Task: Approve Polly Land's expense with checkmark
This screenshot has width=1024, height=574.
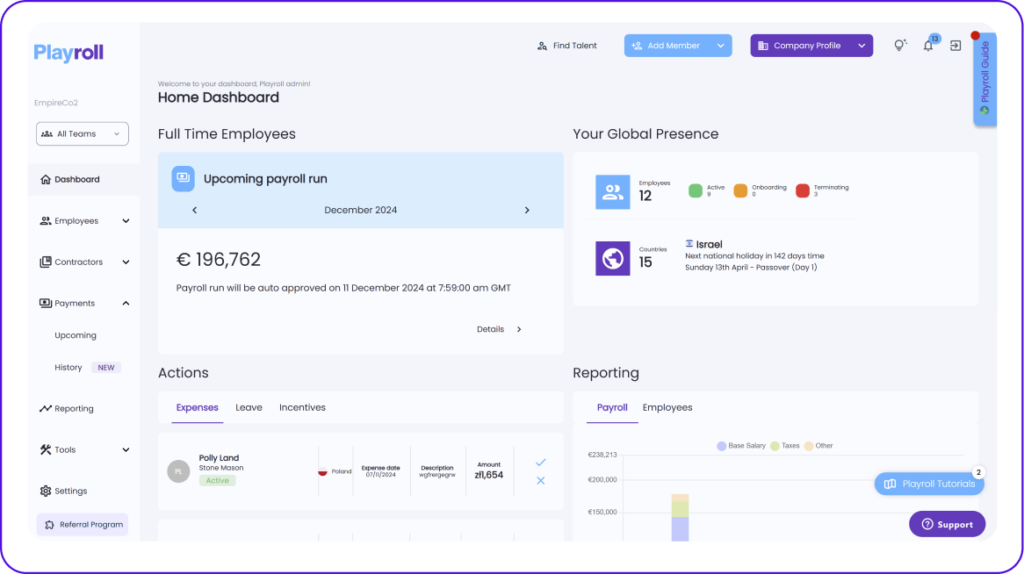Action: point(541,462)
